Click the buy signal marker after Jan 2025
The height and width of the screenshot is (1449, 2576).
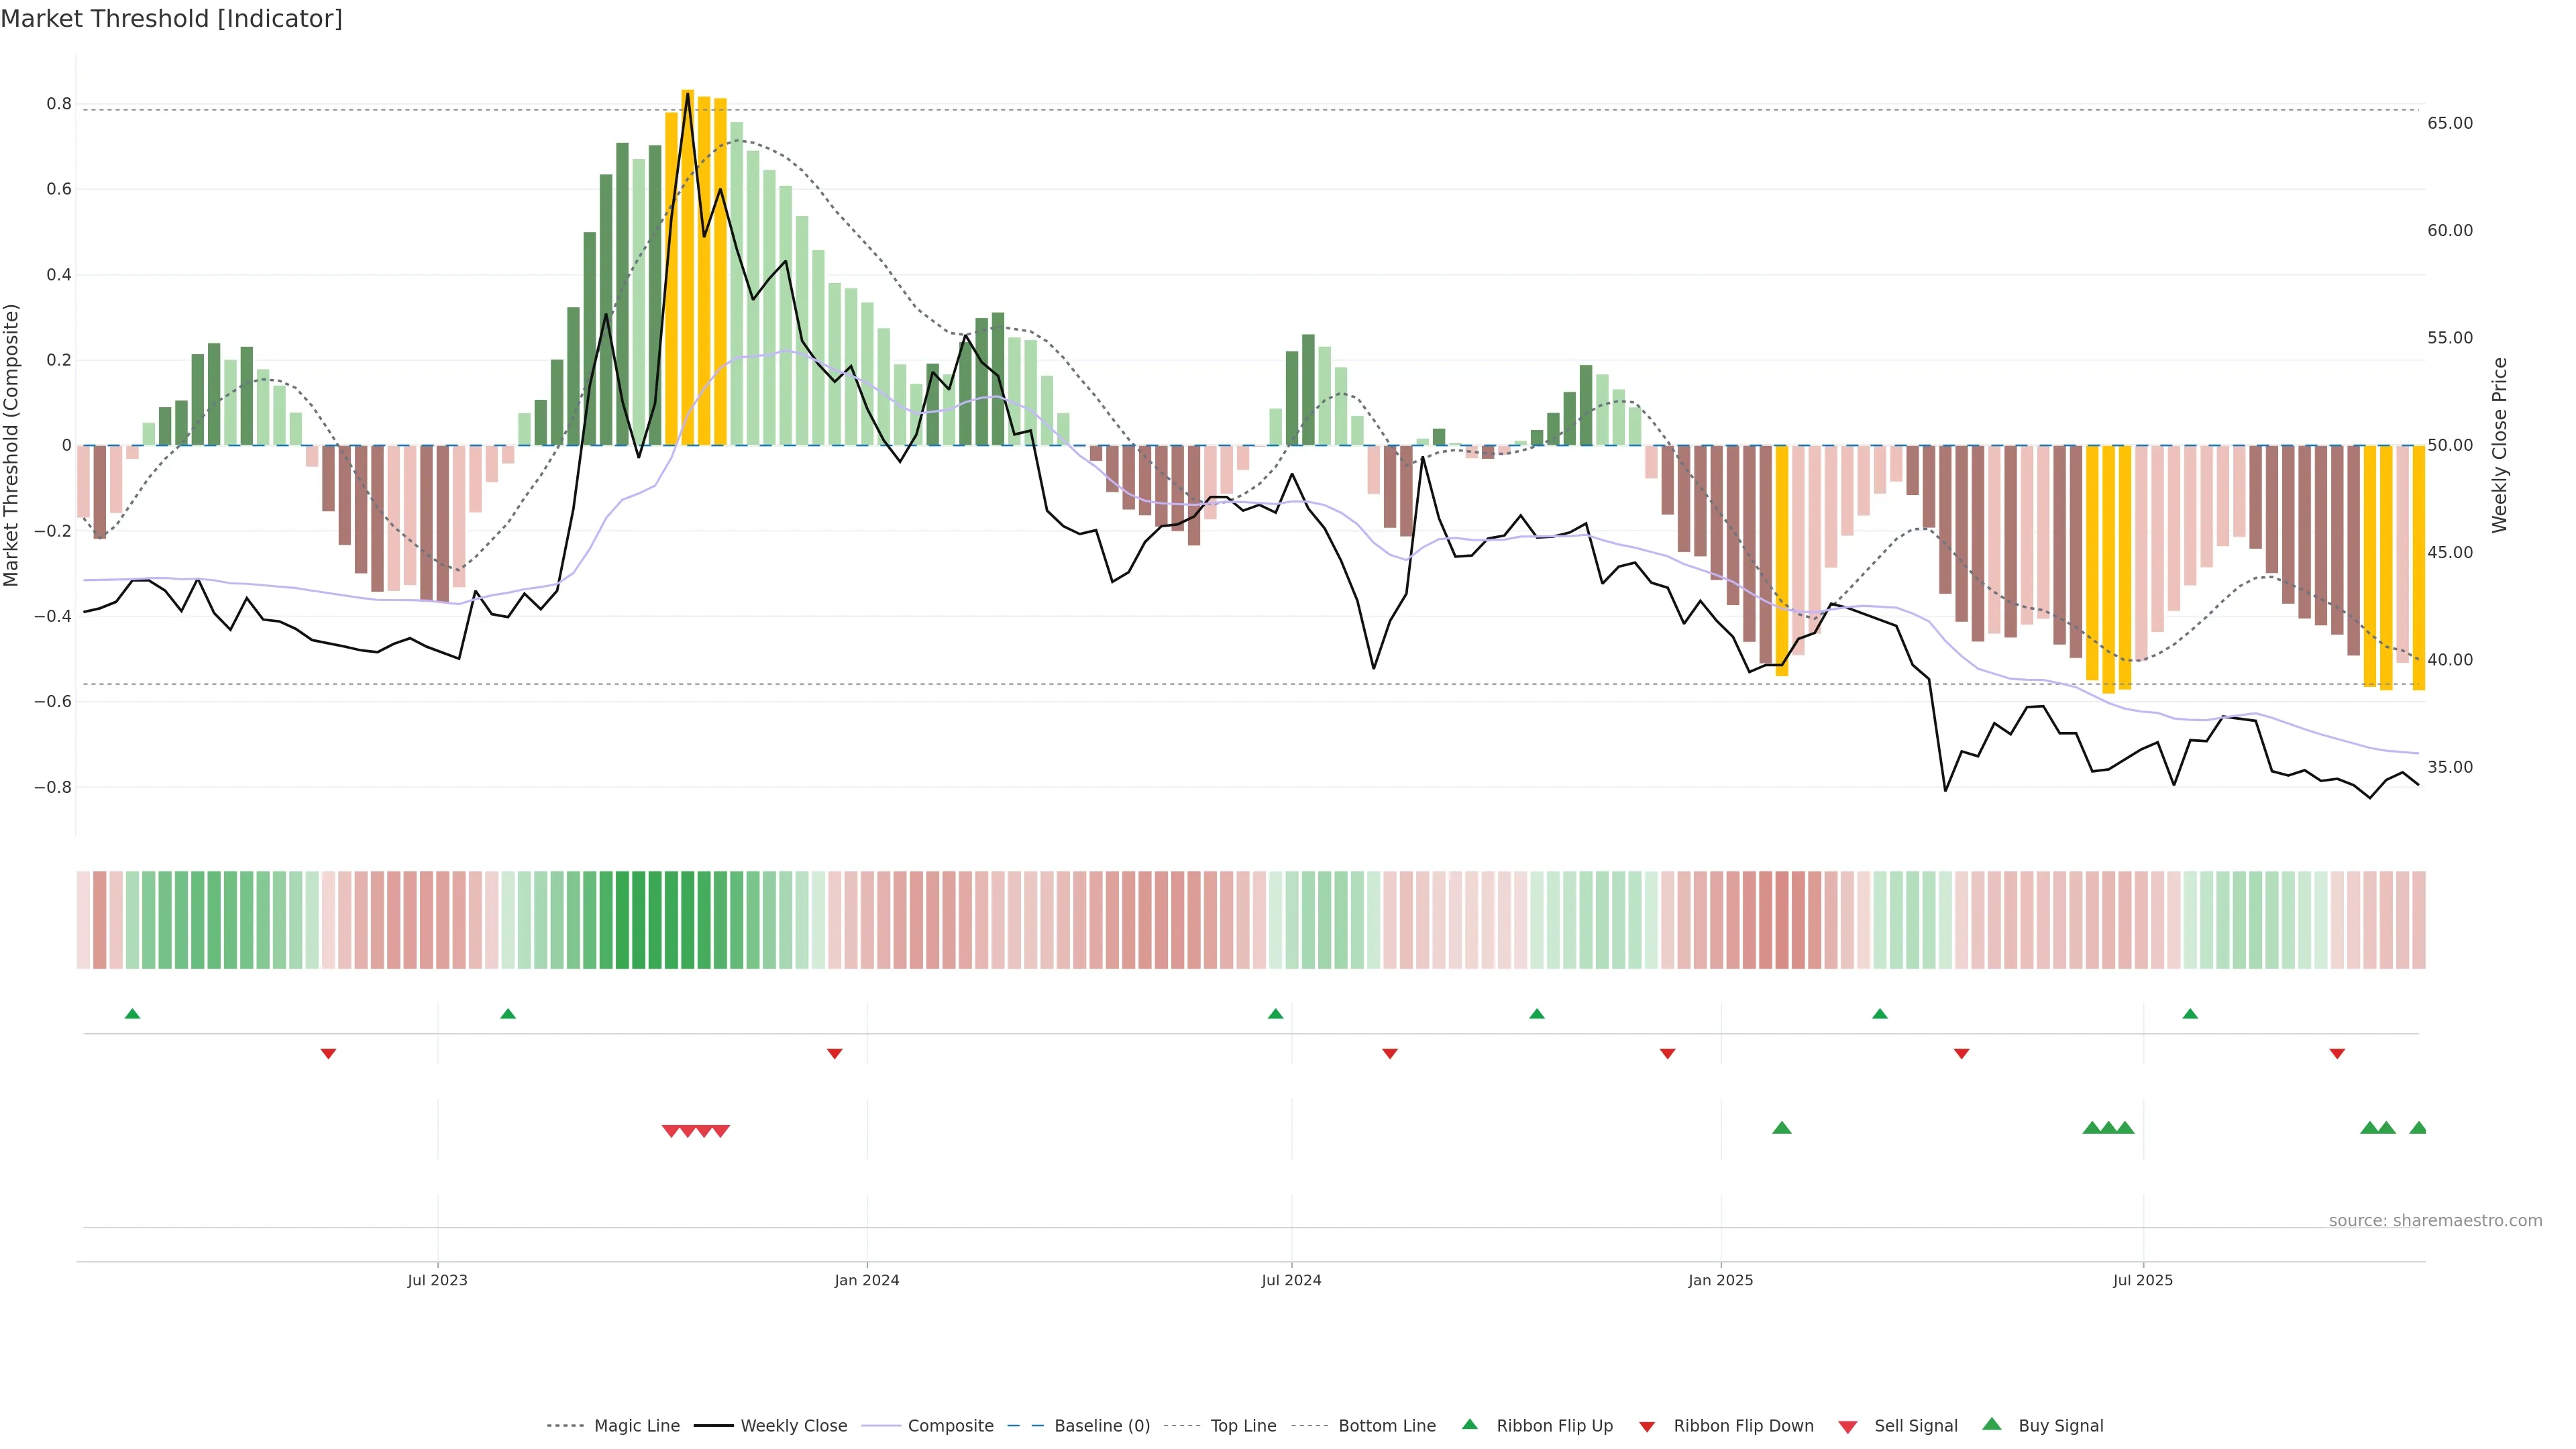[x=1781, y=1128]
